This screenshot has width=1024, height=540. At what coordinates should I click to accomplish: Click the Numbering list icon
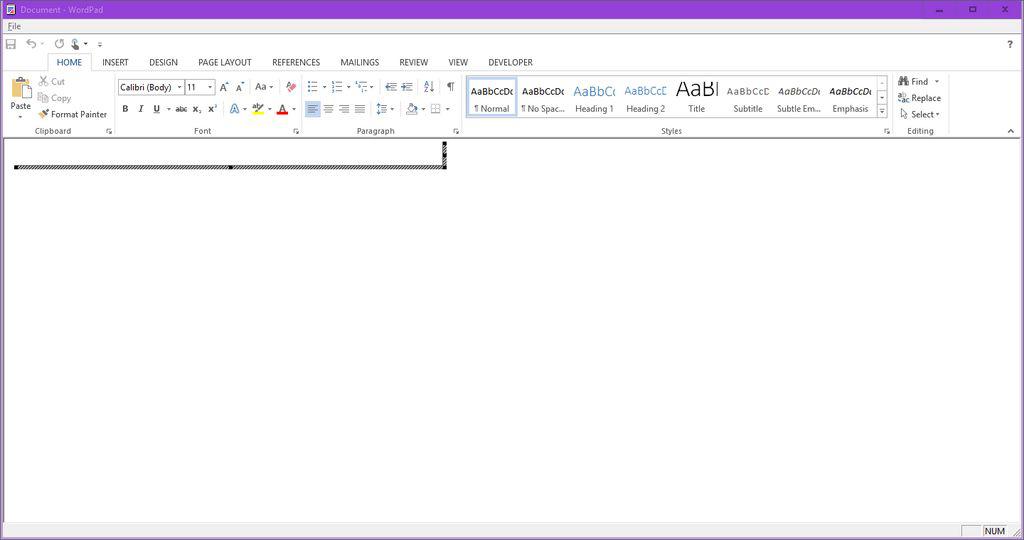point(337,87)
